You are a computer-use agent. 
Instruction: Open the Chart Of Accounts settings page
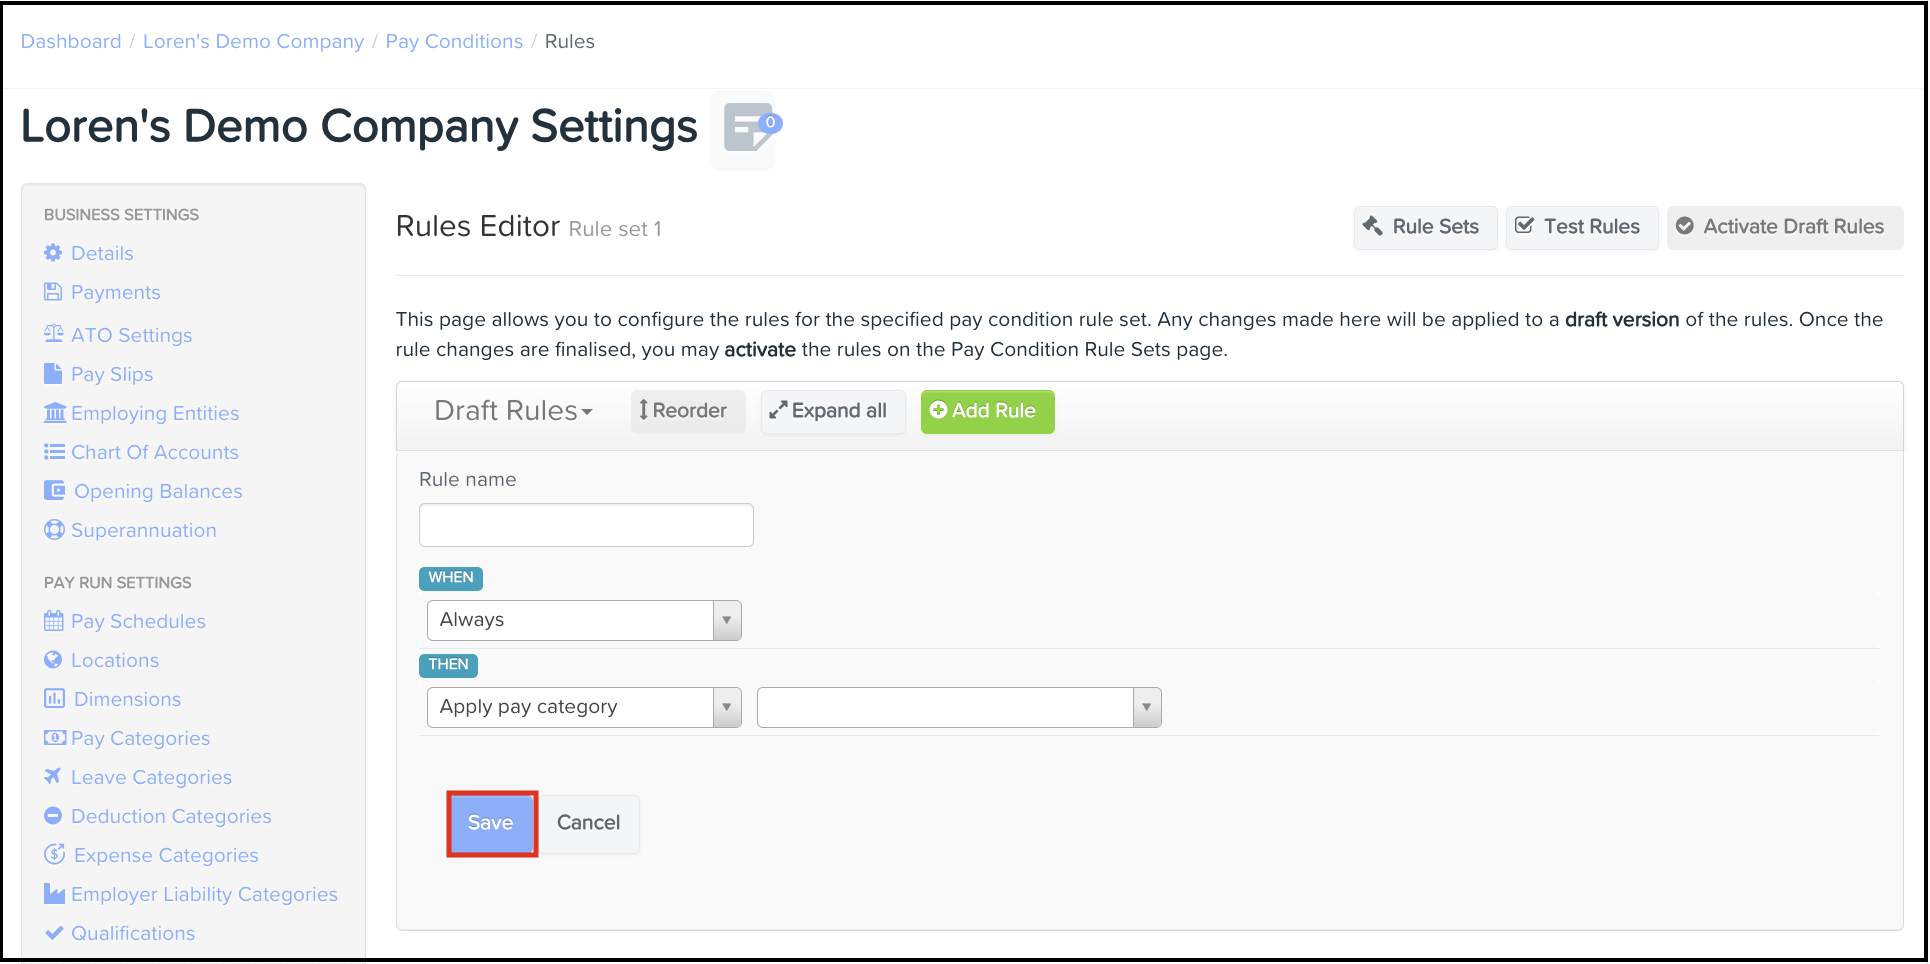pyautogui.click(x=154, y=452)
